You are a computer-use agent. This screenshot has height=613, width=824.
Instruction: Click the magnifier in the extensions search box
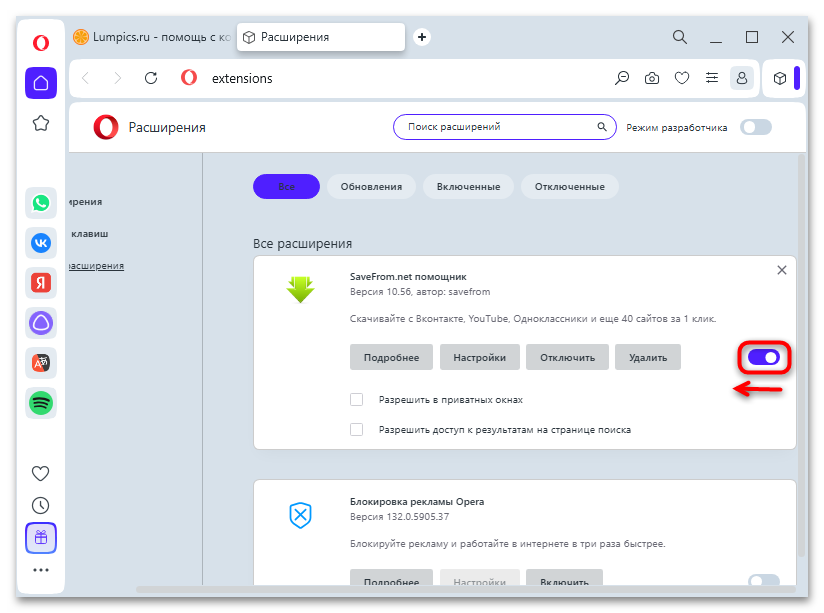pyautogui.click(x=602, y=127)
